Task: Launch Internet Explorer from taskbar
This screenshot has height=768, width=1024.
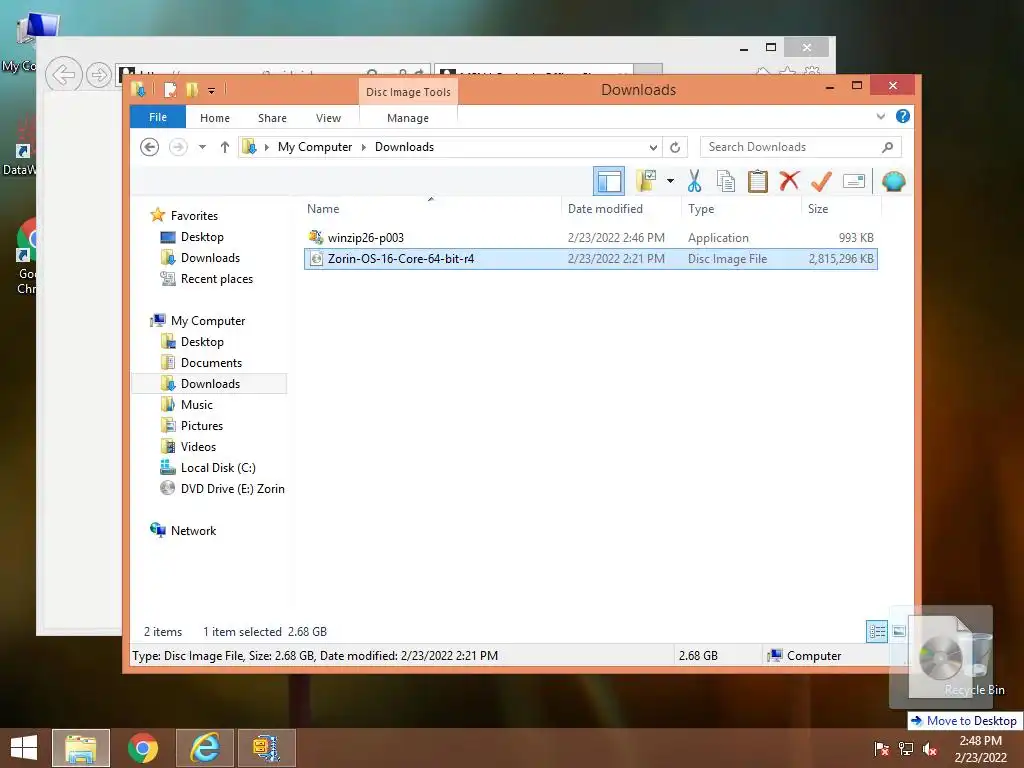Action: coord(204,748)
